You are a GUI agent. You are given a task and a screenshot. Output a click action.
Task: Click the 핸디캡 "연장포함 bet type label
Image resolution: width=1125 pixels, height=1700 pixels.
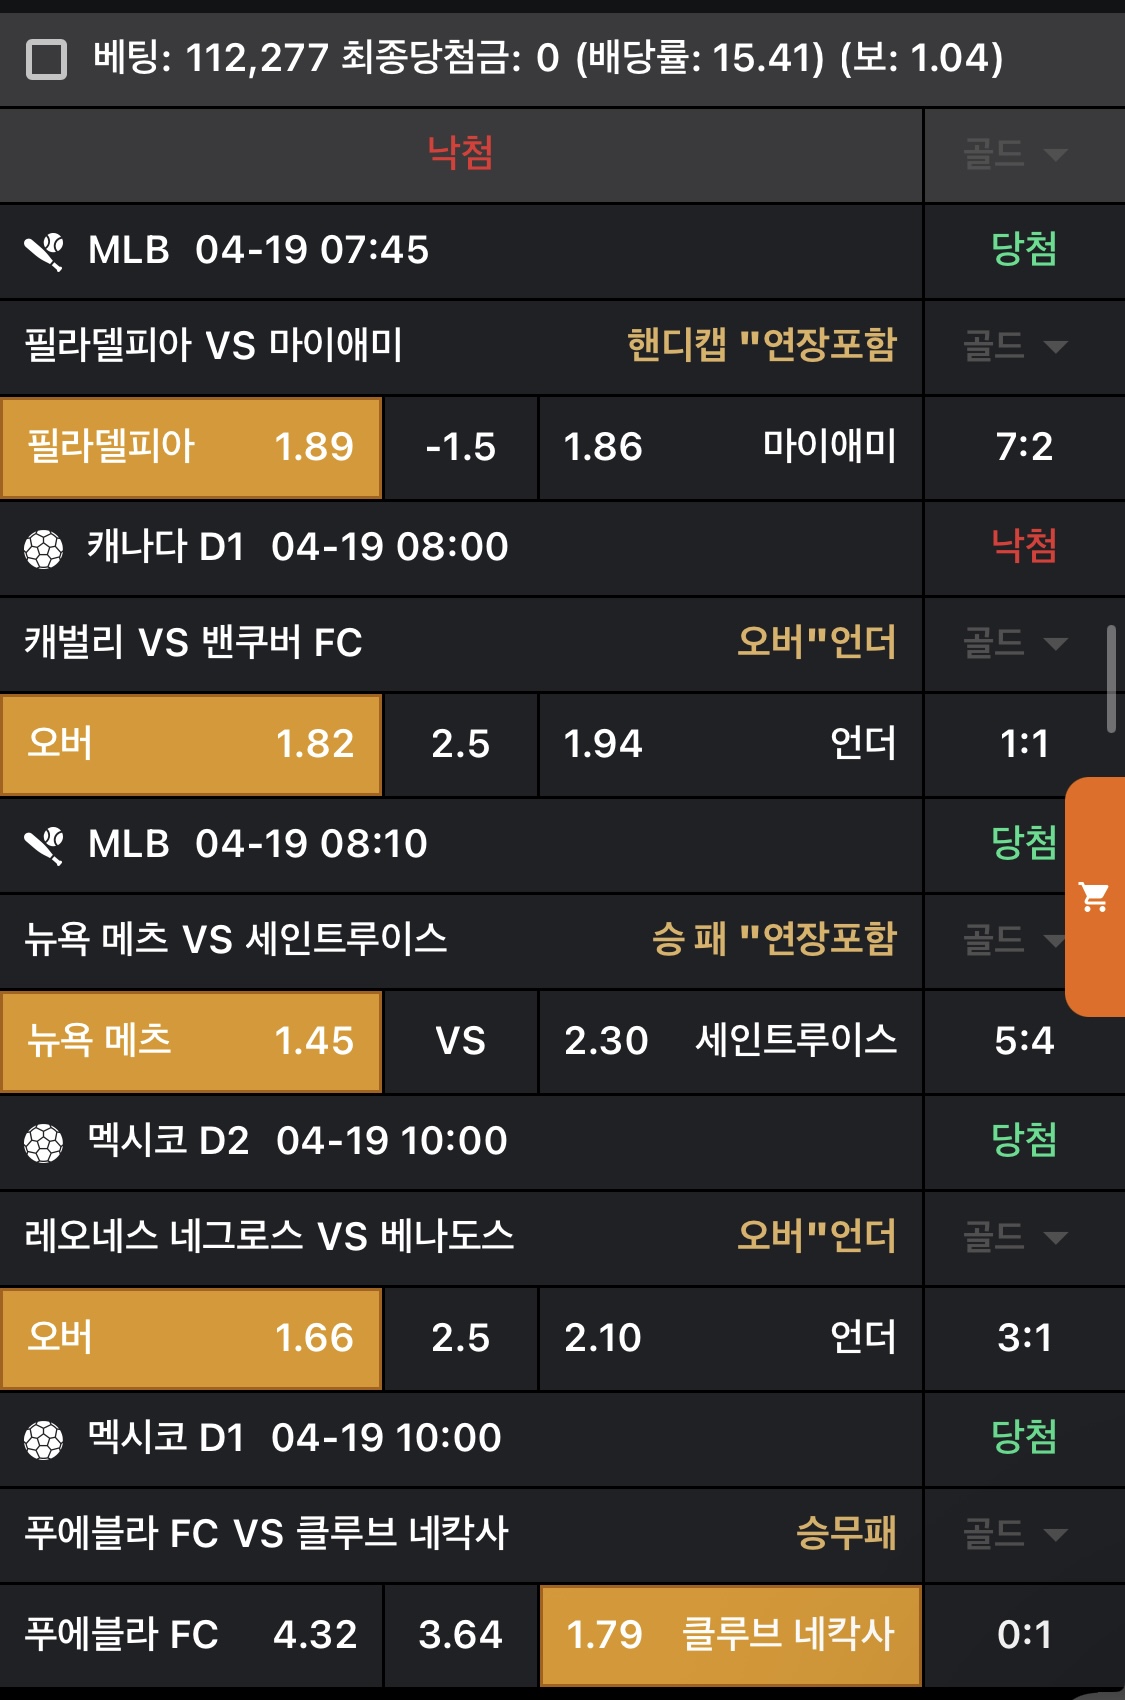click(x=761, y=346)
